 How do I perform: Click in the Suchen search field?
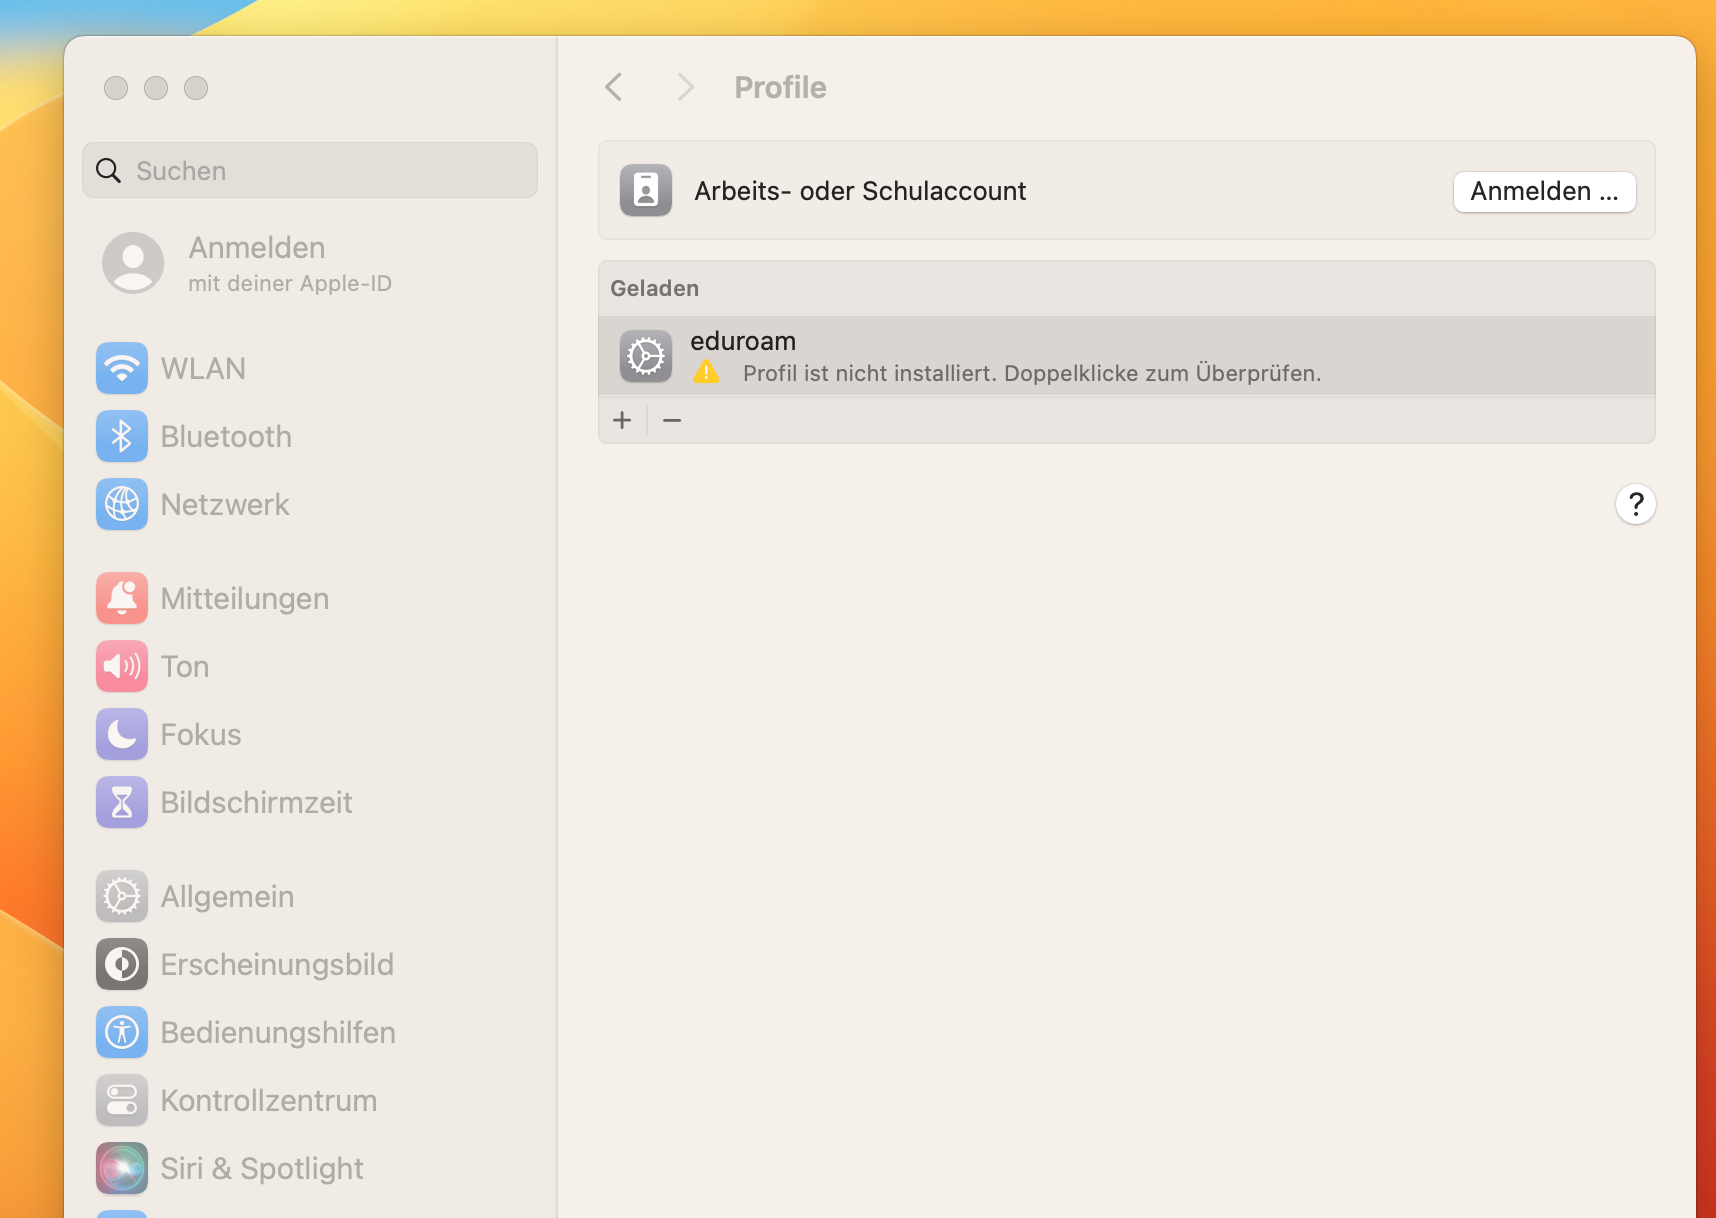(x=310, y=170)
